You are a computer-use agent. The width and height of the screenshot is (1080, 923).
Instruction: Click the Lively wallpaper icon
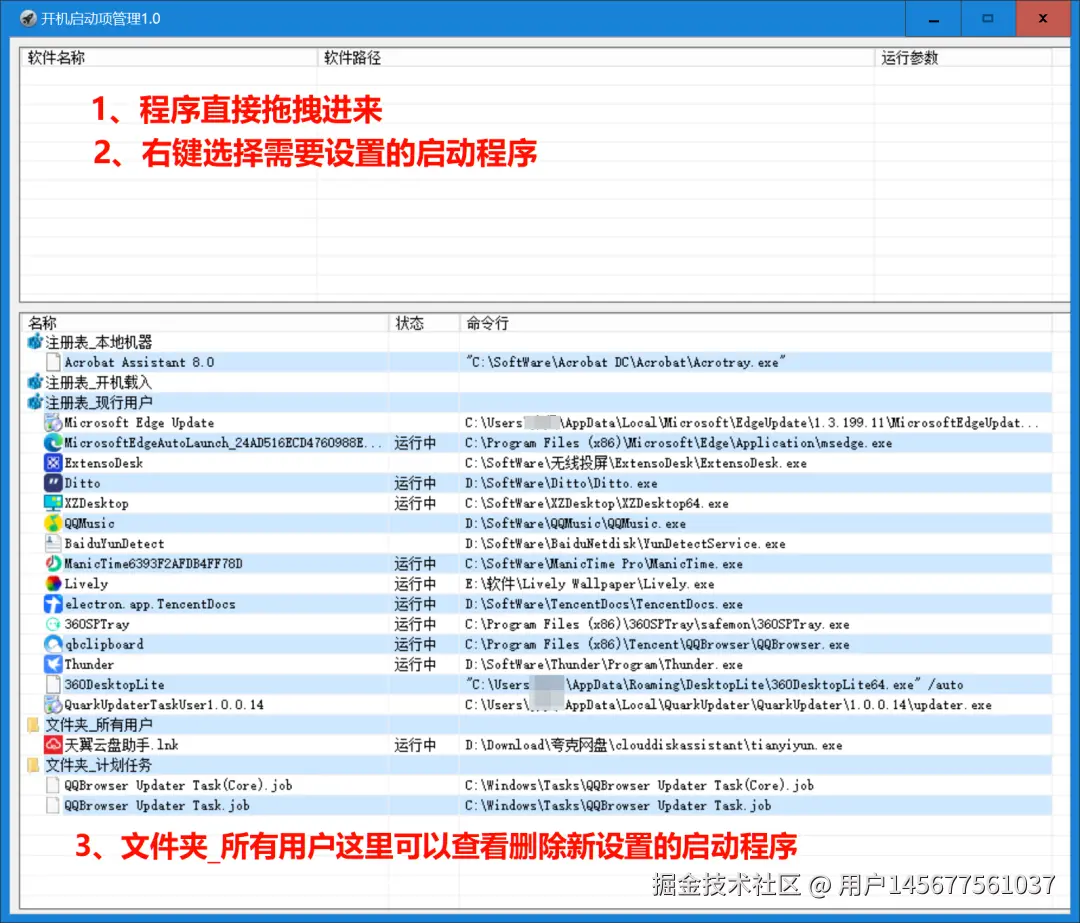(x=53, y=583)
